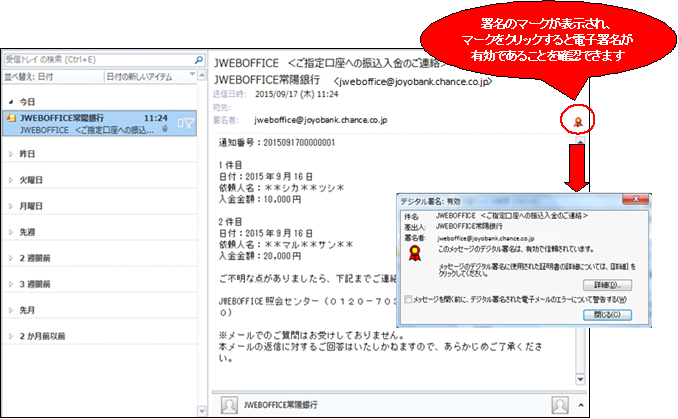The image size is (678, 419).
Task: Open the newest items sort dropdown arrow
Action: click(x=192, y=75)
